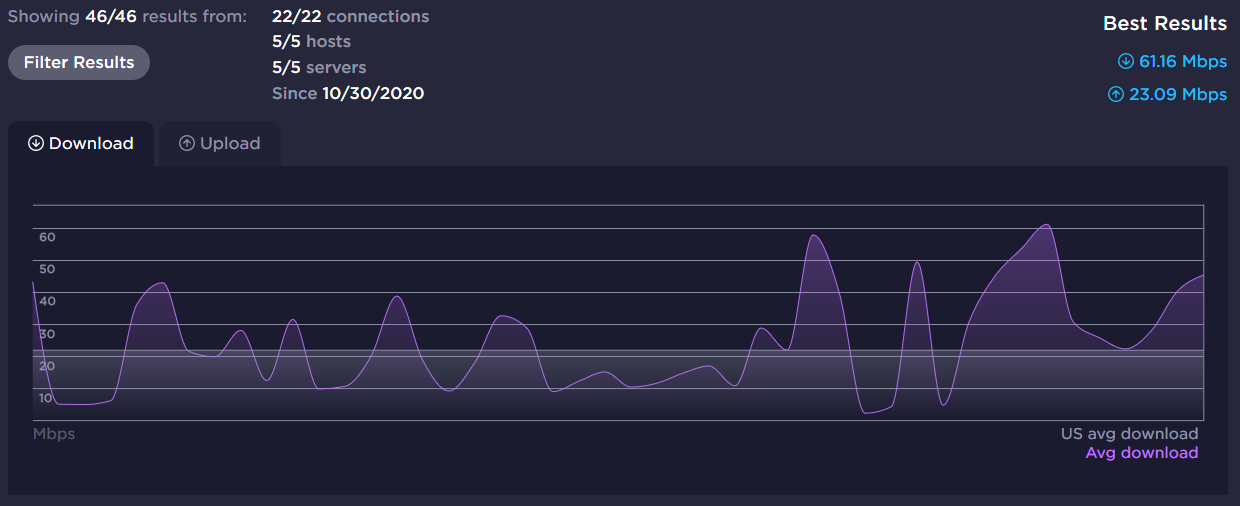Viewport: 1240px width, 506px height.
Task: Click the purple Avg download legend label
Action: pyautogui.click(x=1142, y=453)
